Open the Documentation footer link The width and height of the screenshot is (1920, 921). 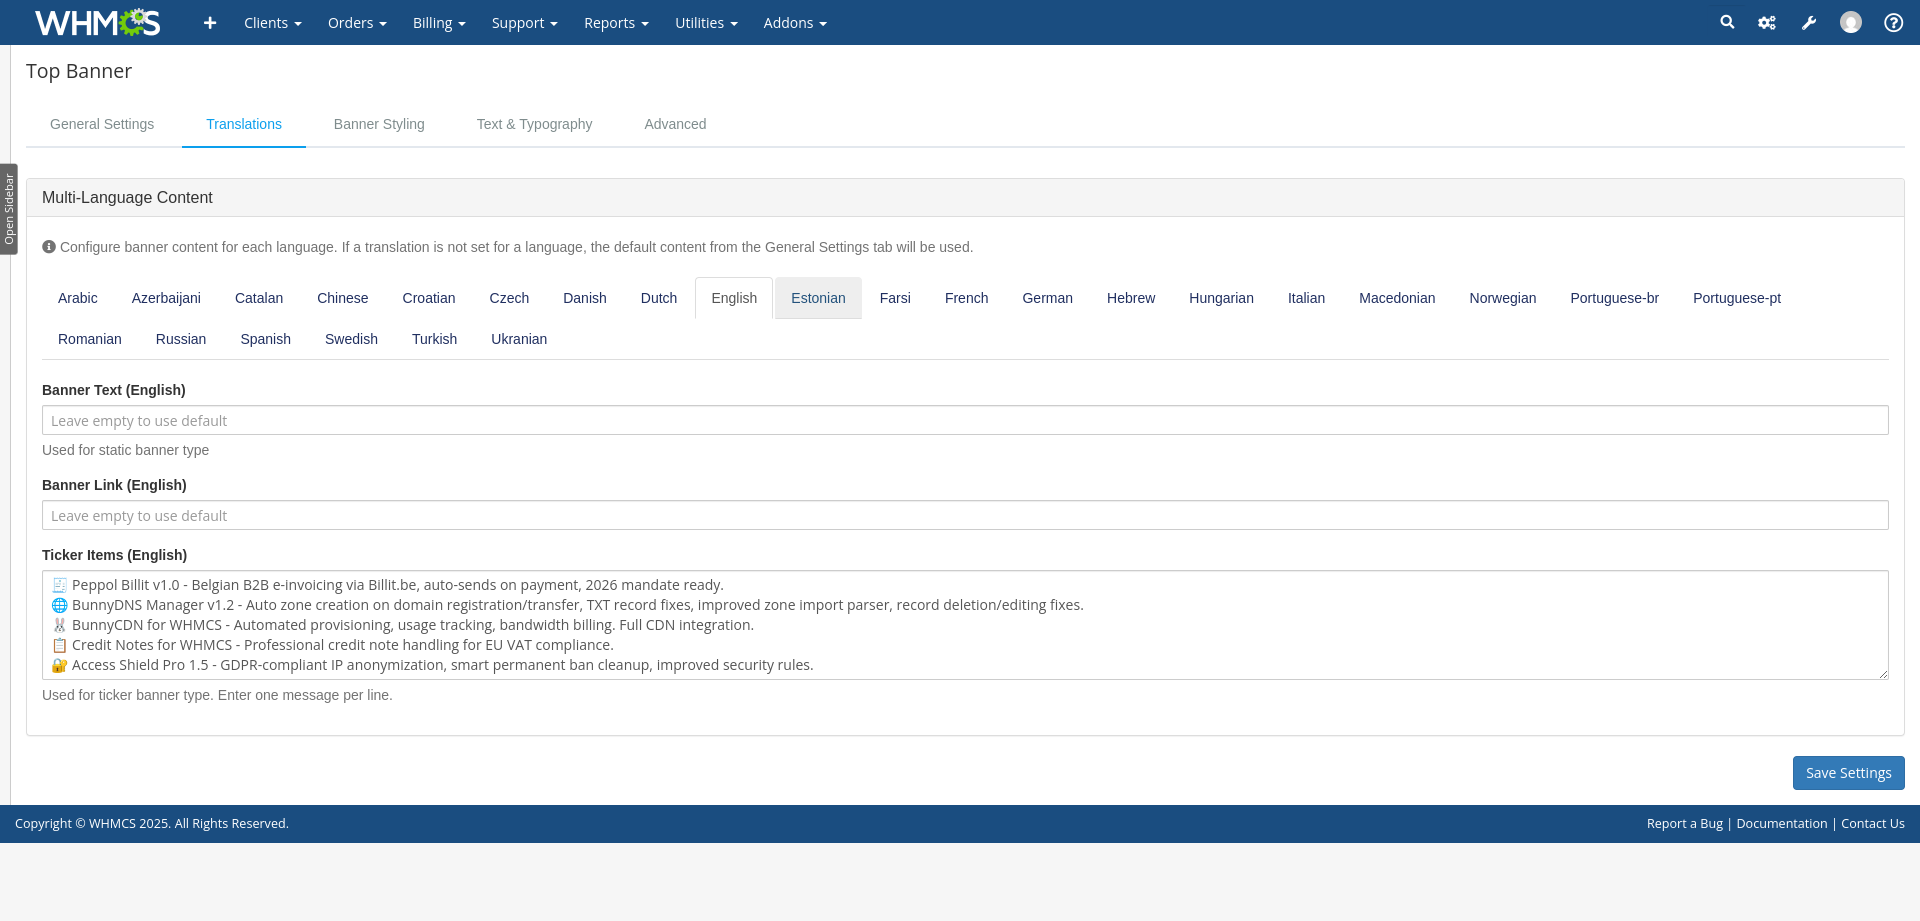coord(1781,823)
